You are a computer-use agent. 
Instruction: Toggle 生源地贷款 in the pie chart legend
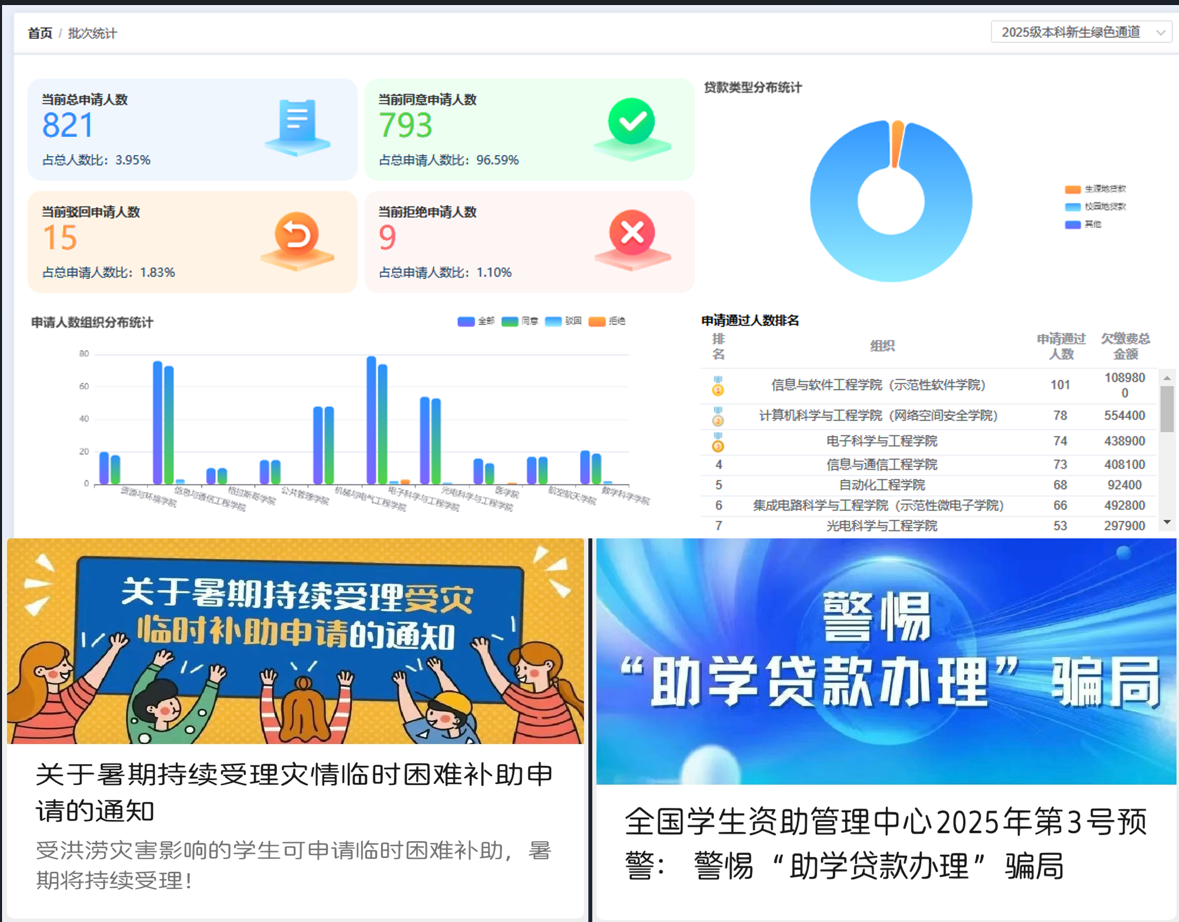coord(1096,189)
